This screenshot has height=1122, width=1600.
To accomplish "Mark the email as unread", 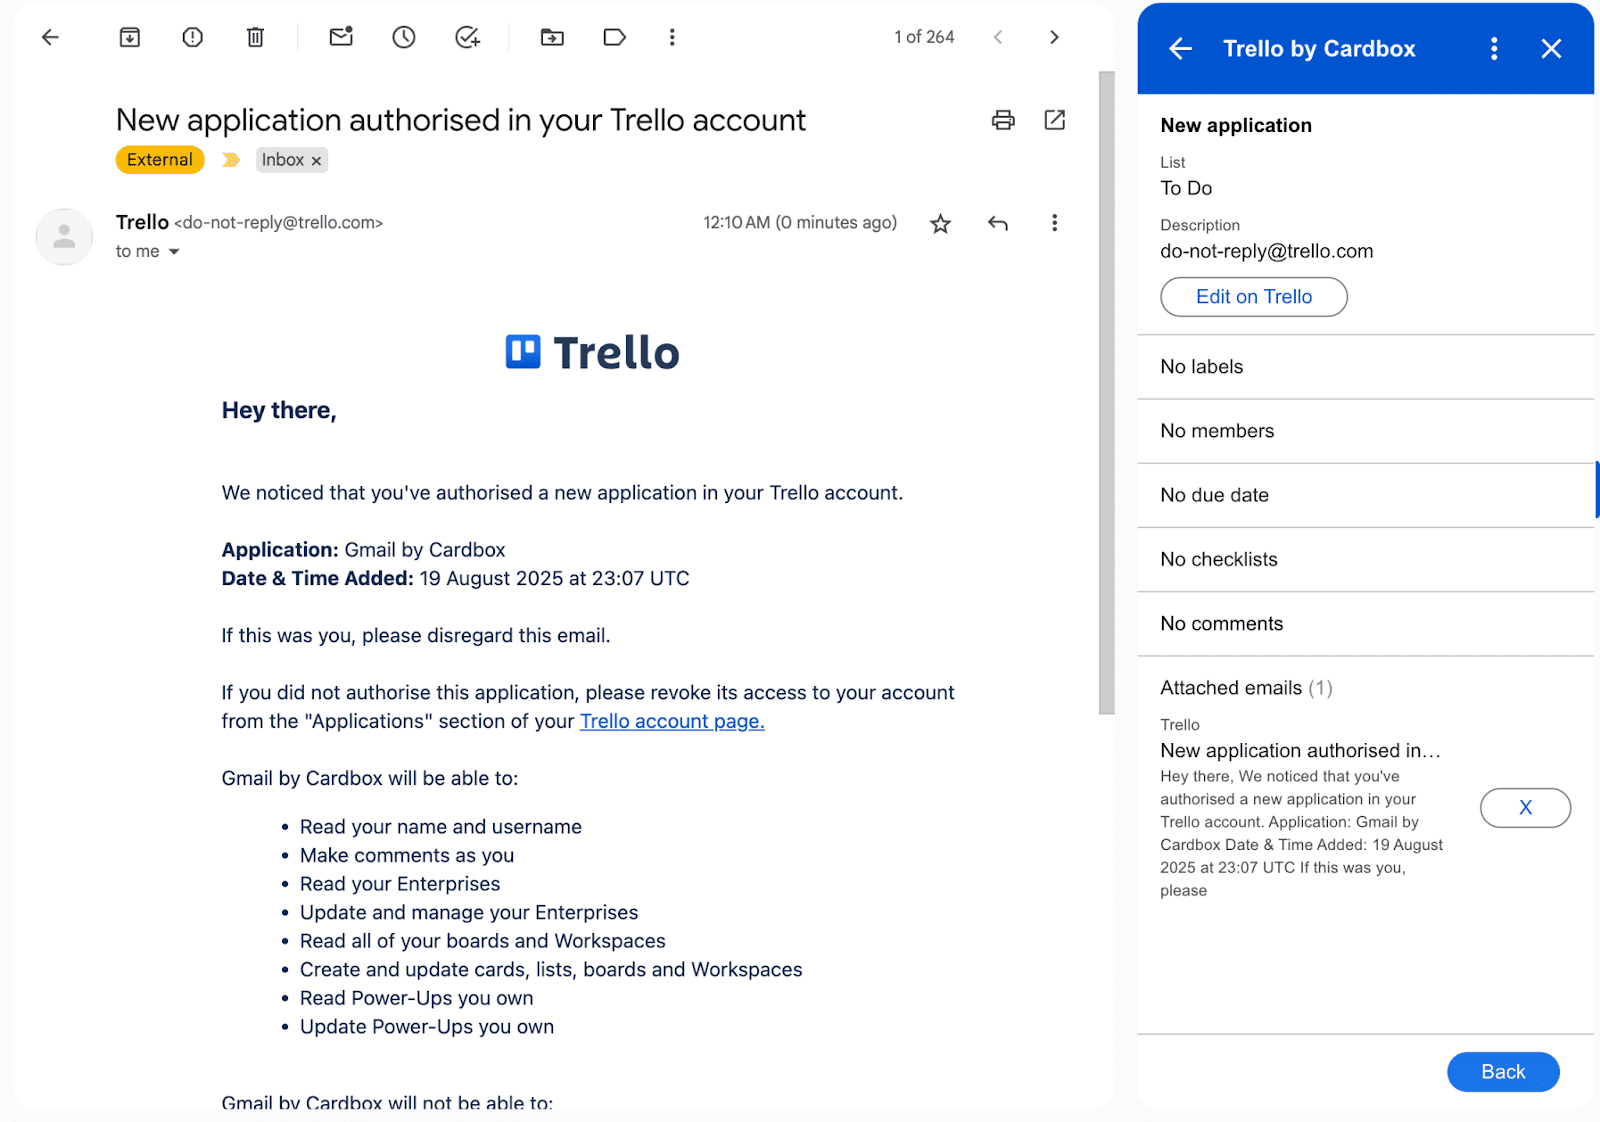I will [341, 38].
